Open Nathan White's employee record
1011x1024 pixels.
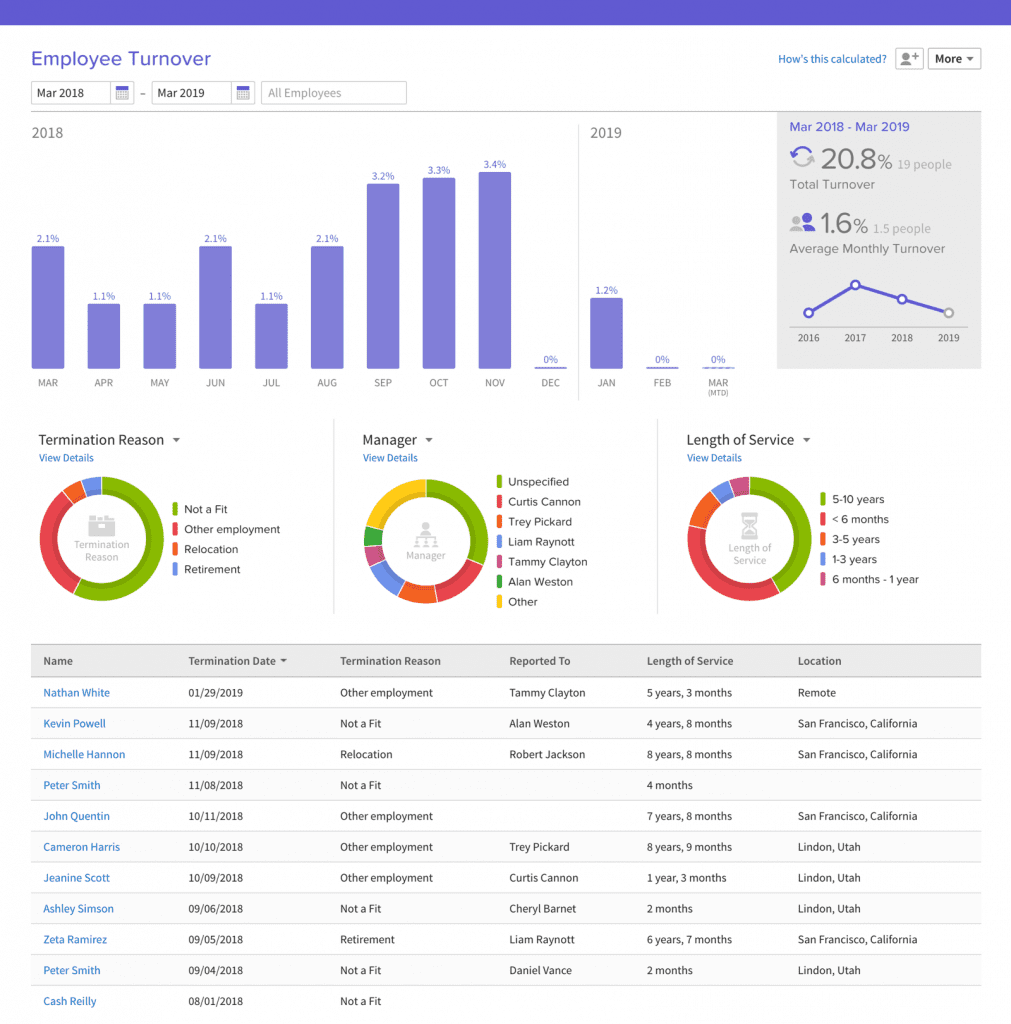(76, 692)
